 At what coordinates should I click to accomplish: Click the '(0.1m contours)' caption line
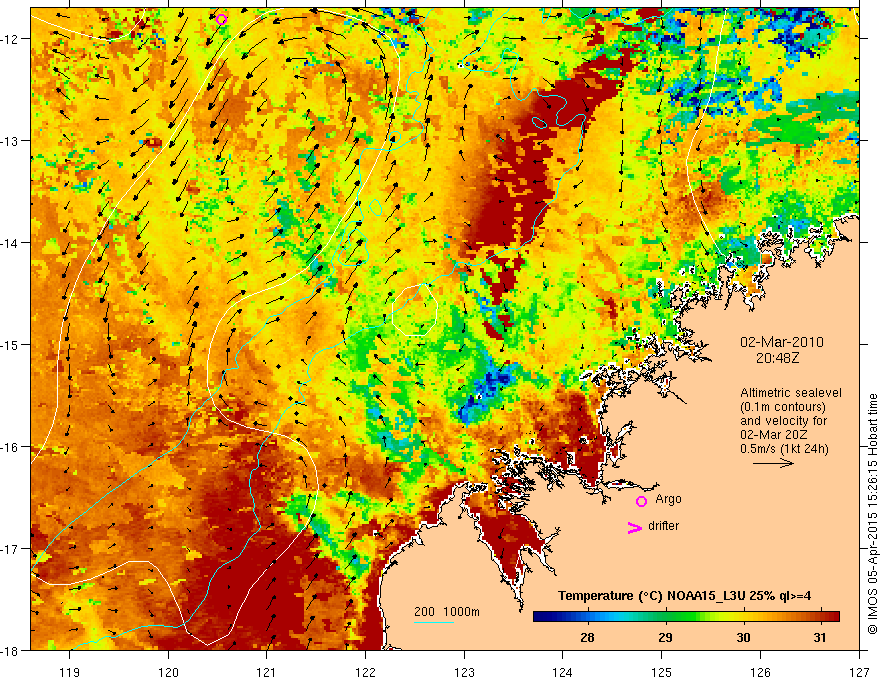pyautogui.click(x=783, y=407)
